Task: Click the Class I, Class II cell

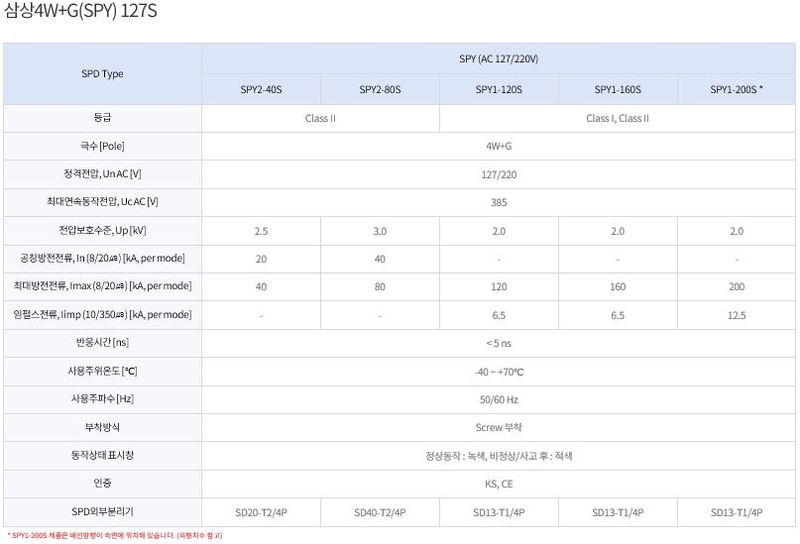Action: (x=617, y=118)
